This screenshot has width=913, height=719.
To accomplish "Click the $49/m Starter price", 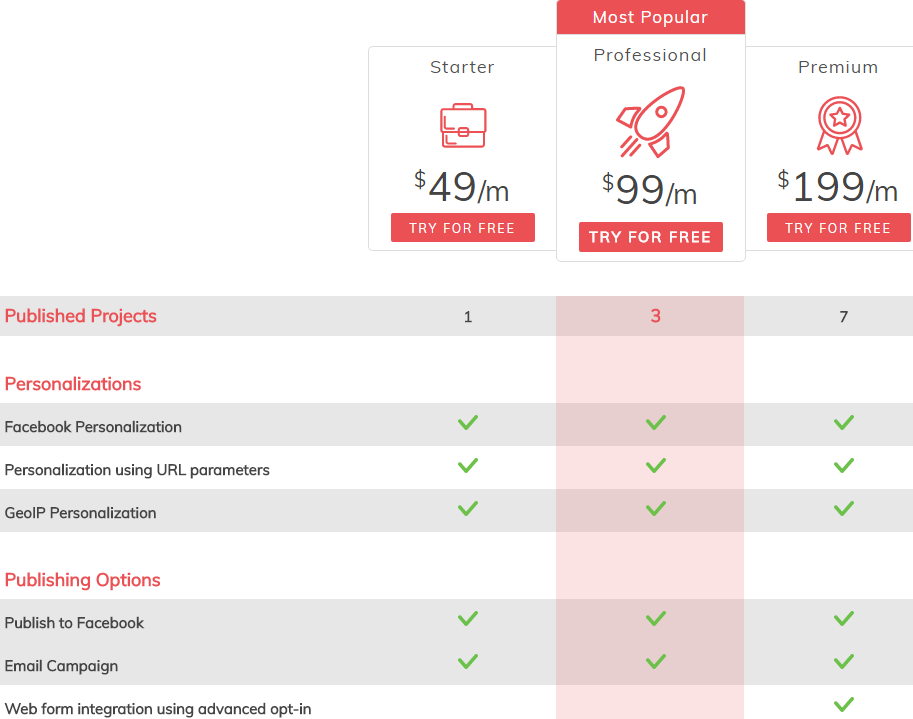I will coord(462,187).
